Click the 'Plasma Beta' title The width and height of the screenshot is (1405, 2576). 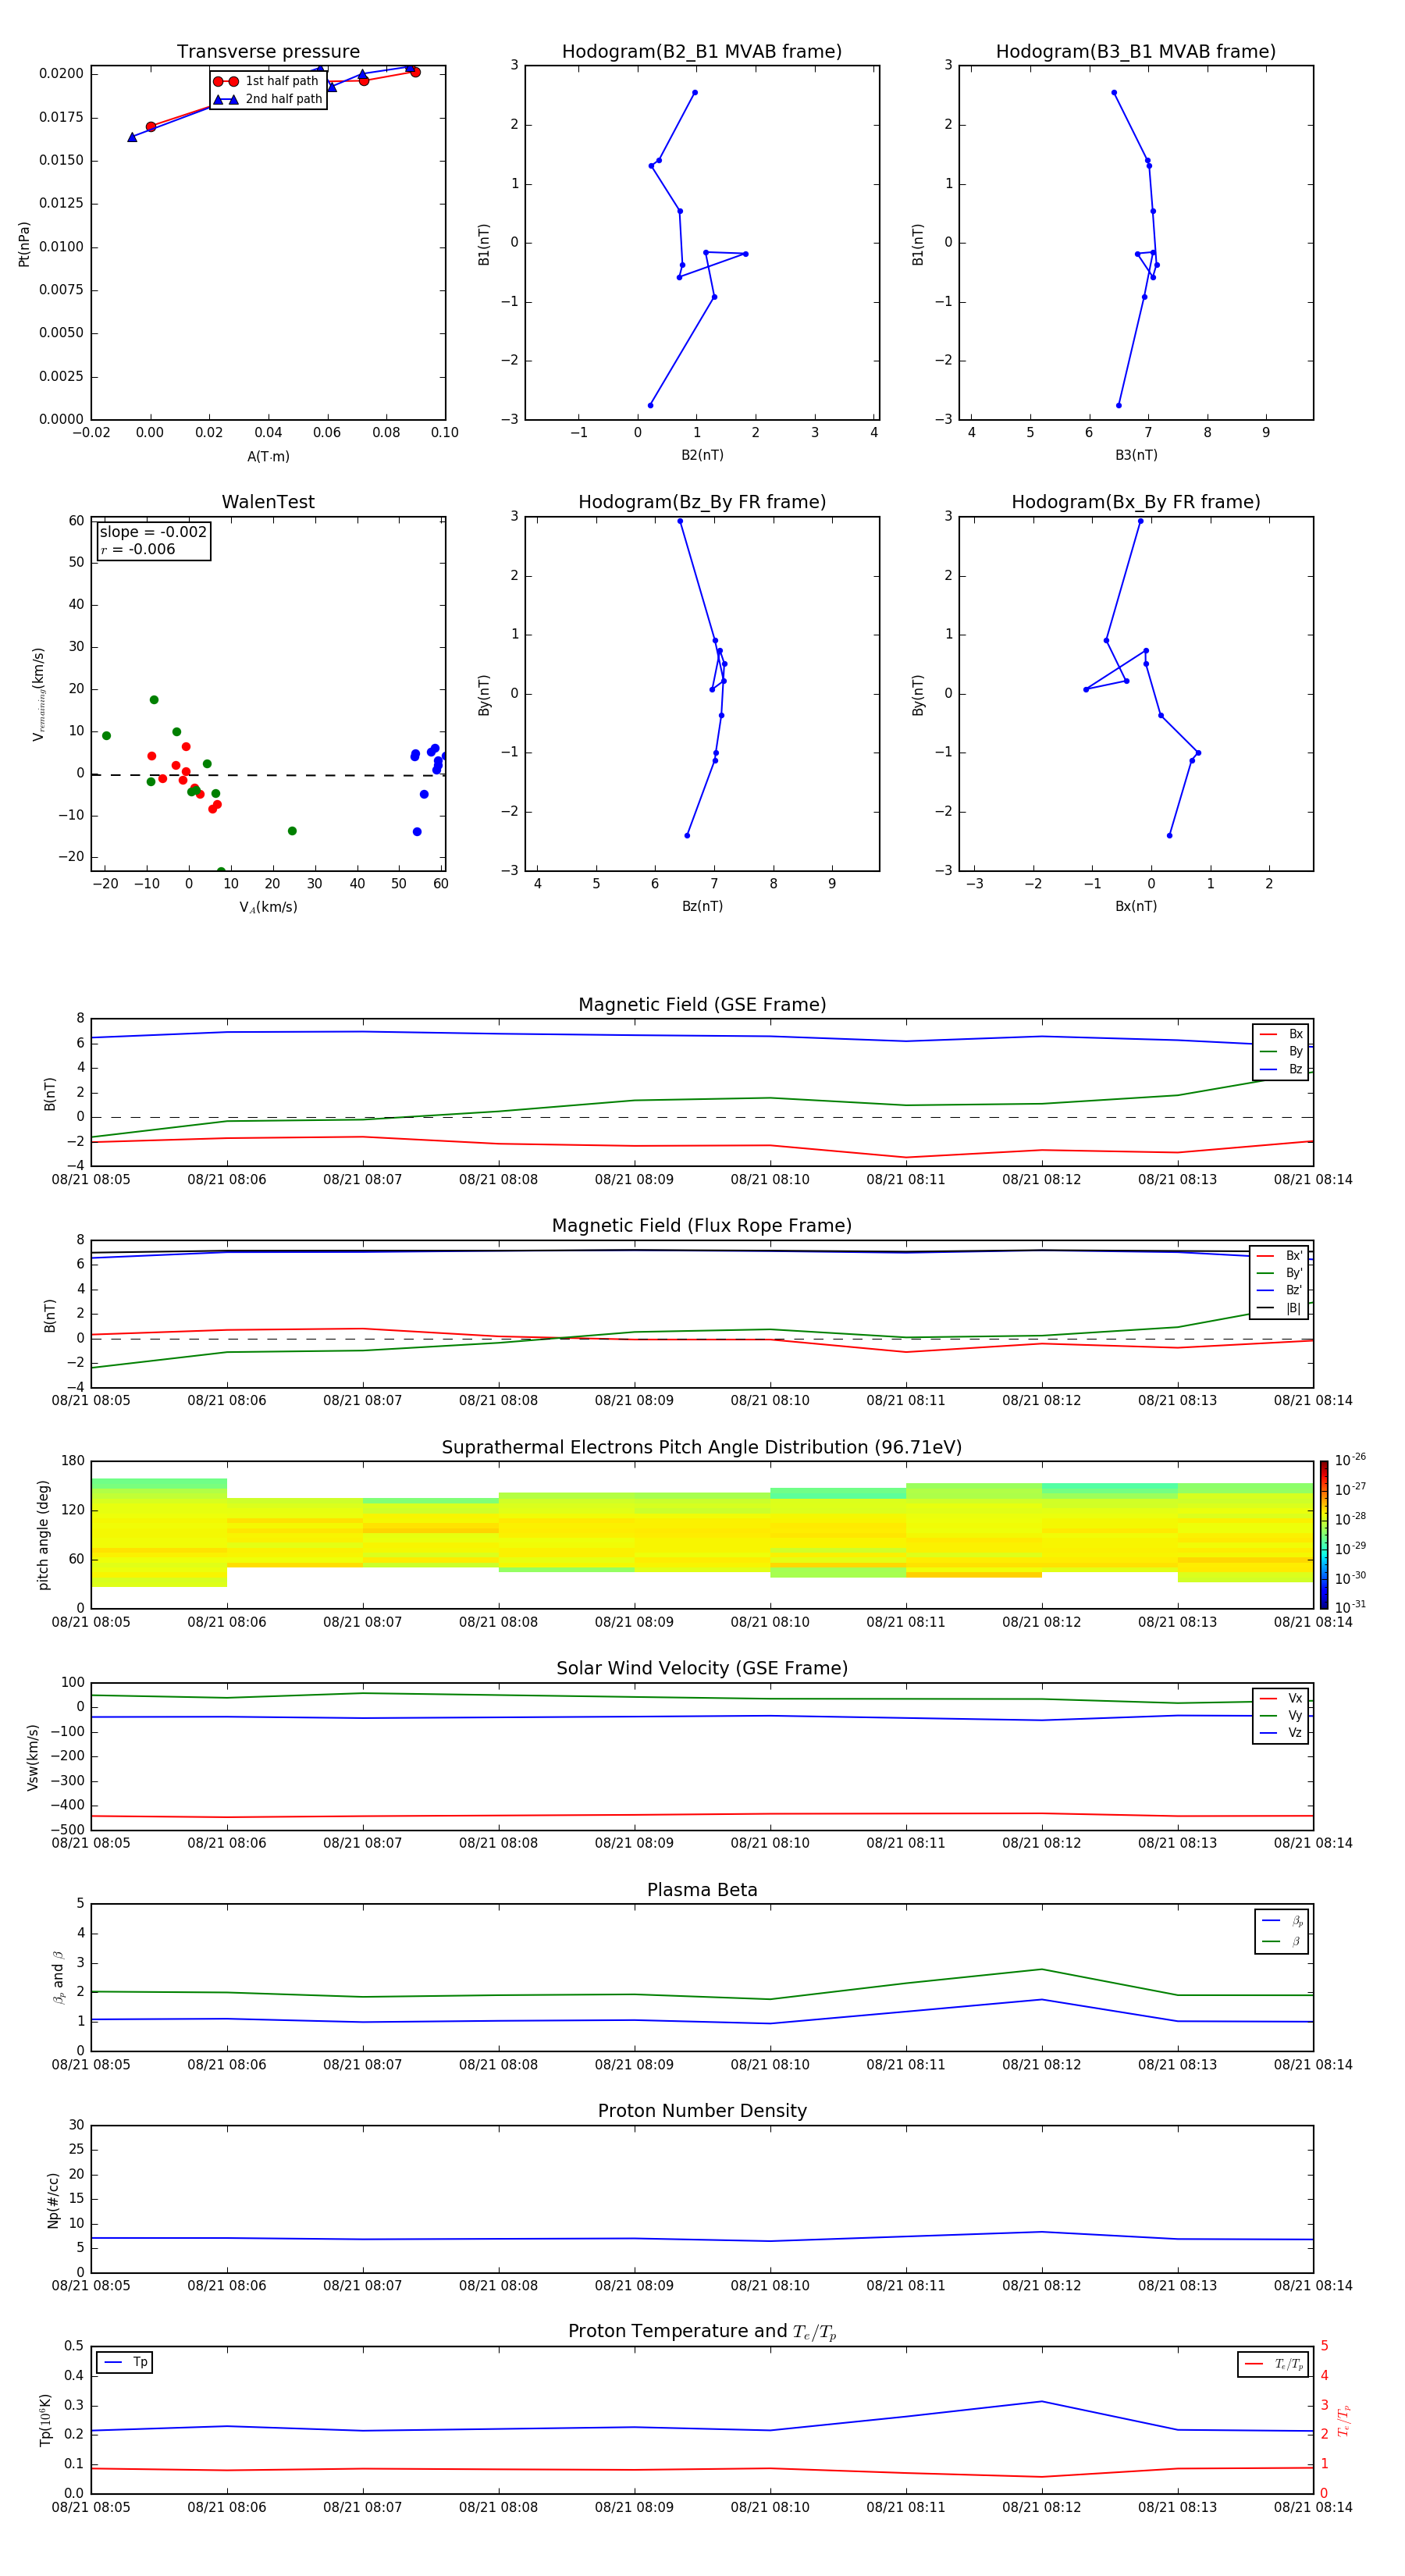click(x=702, y=1891)
